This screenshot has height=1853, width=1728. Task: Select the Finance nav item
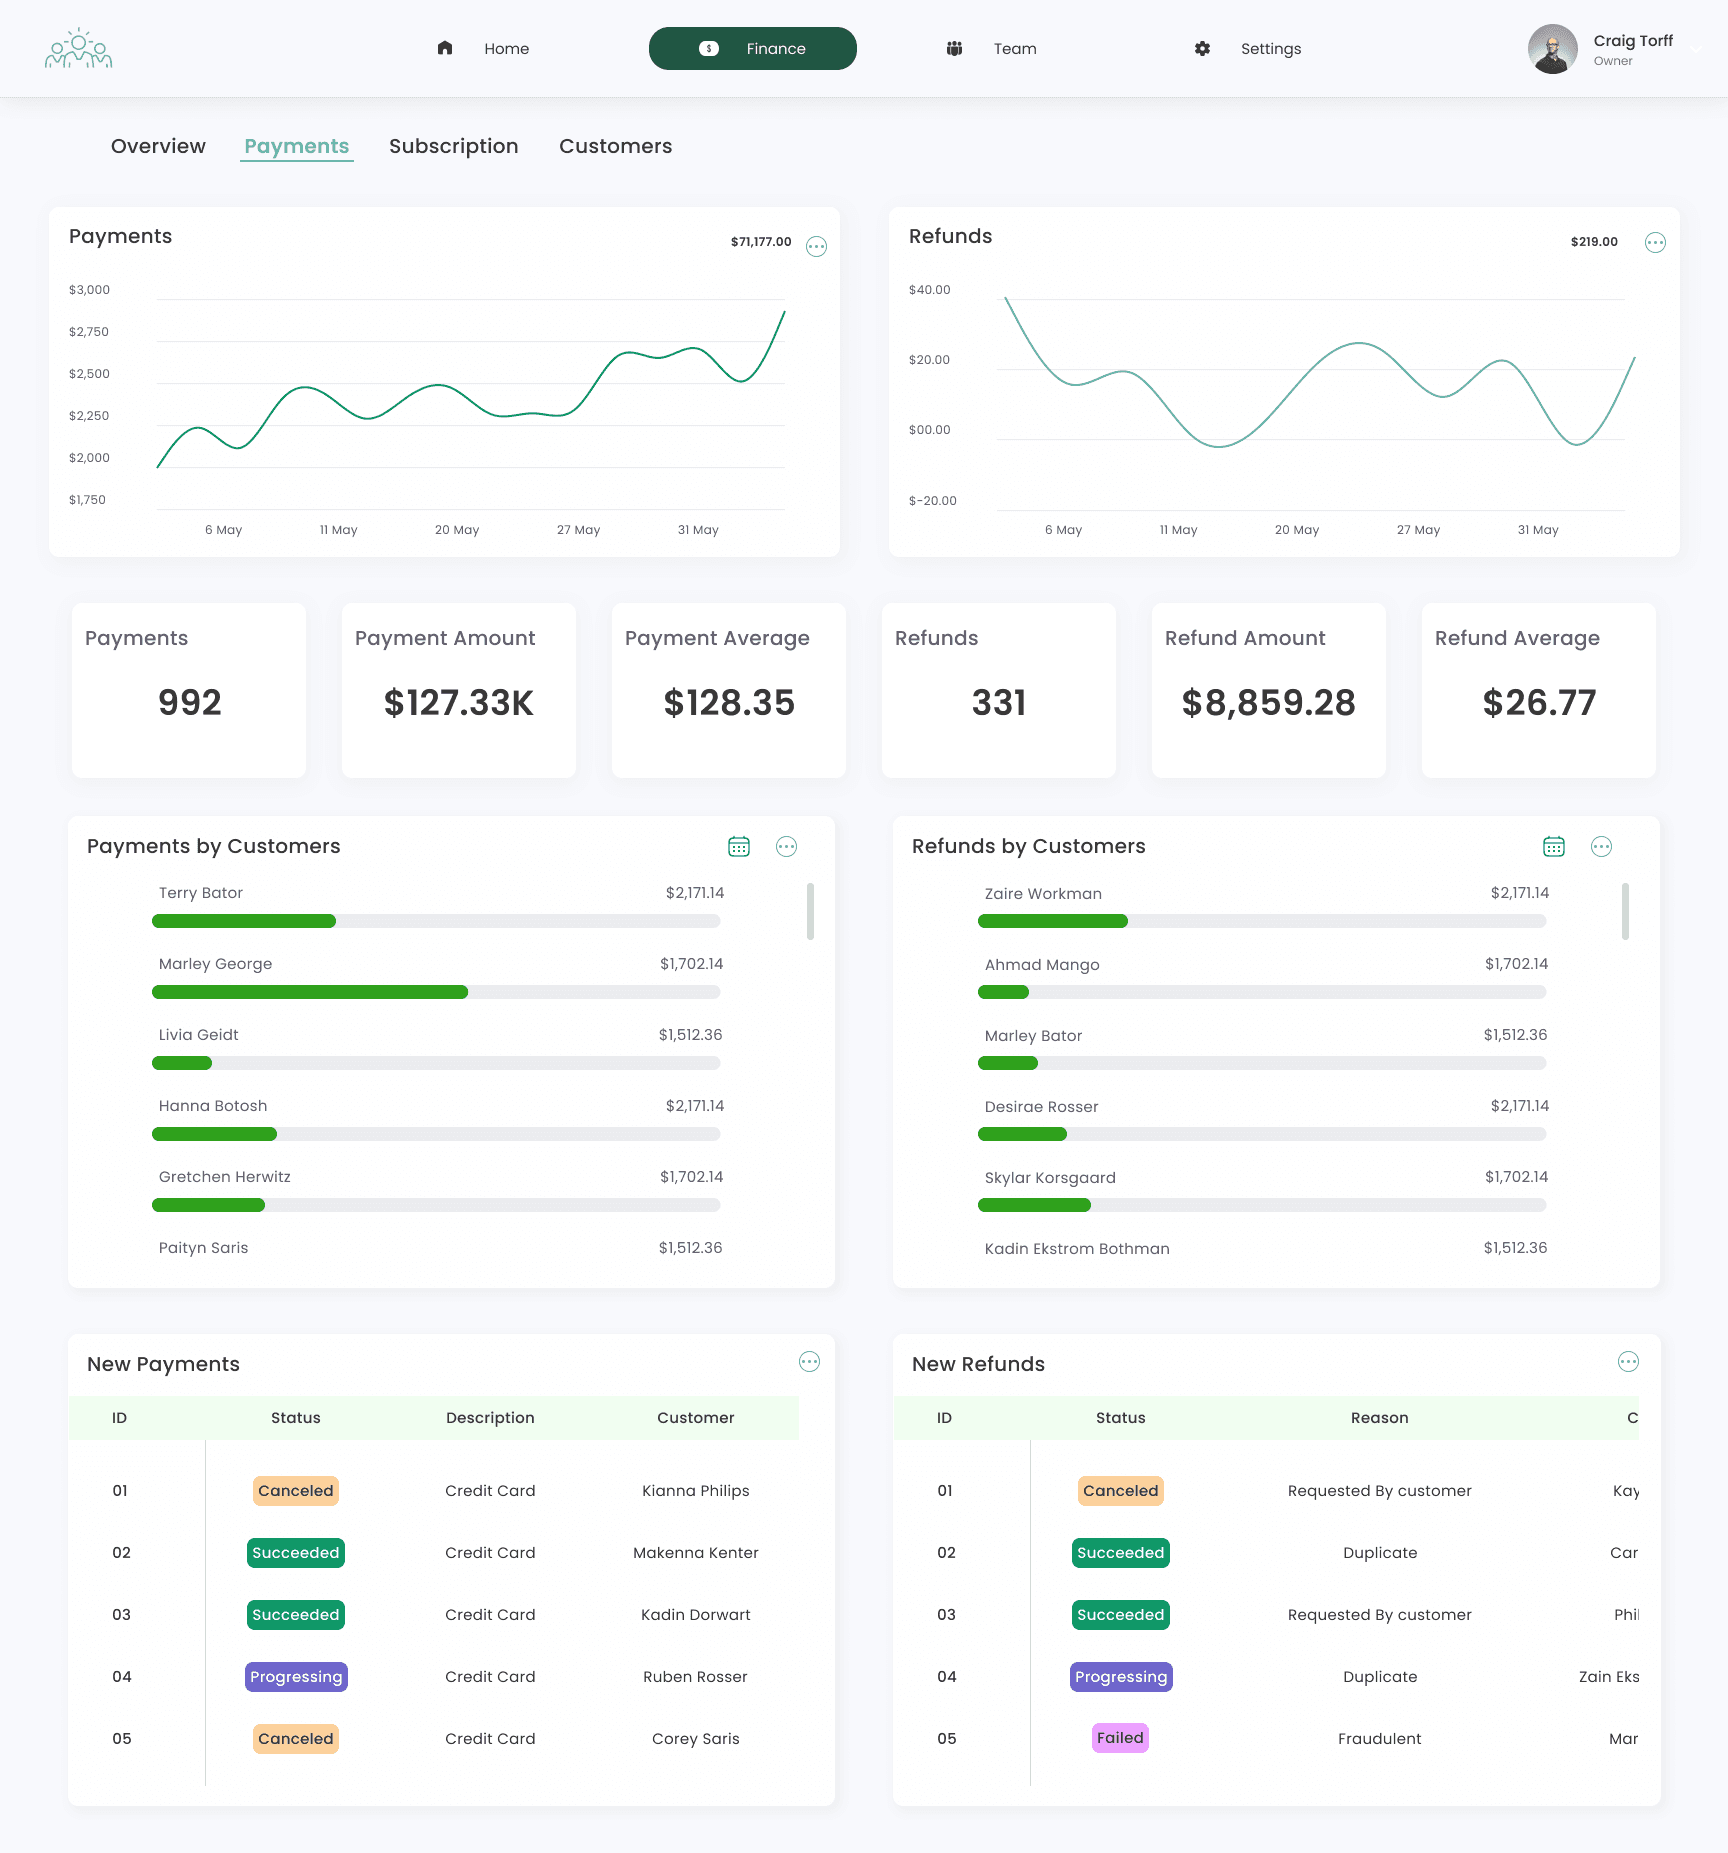click(753, 48)
